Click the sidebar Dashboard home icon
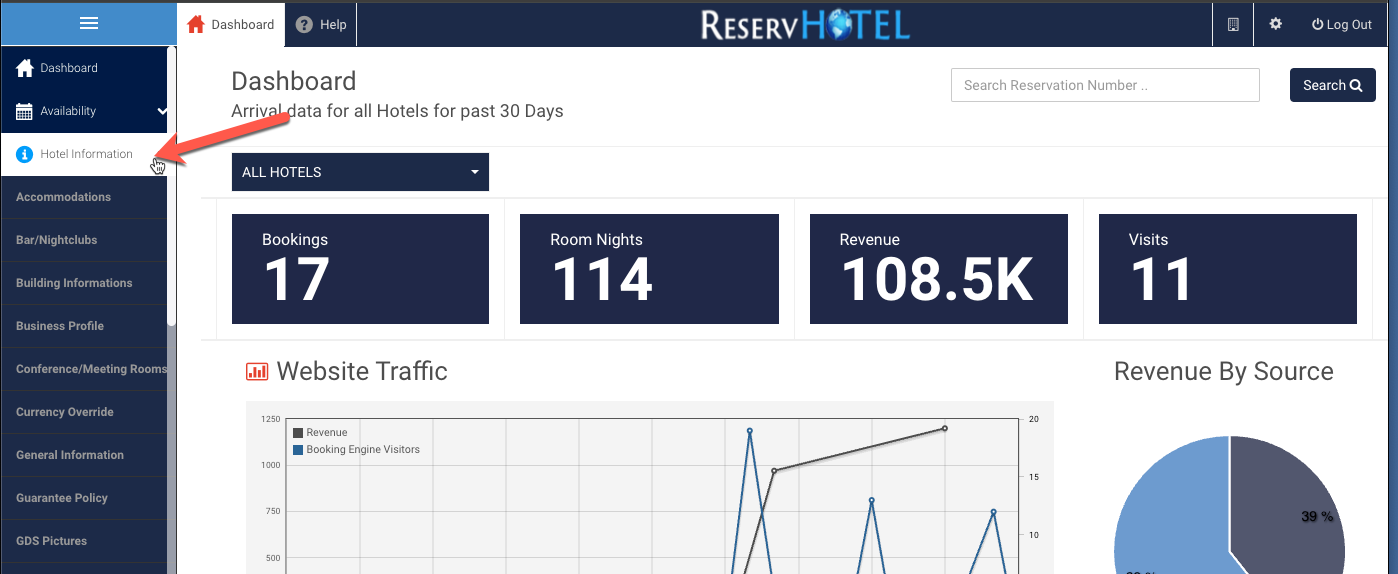This screenshot has height=574, width=1398. tap(25, 68)
